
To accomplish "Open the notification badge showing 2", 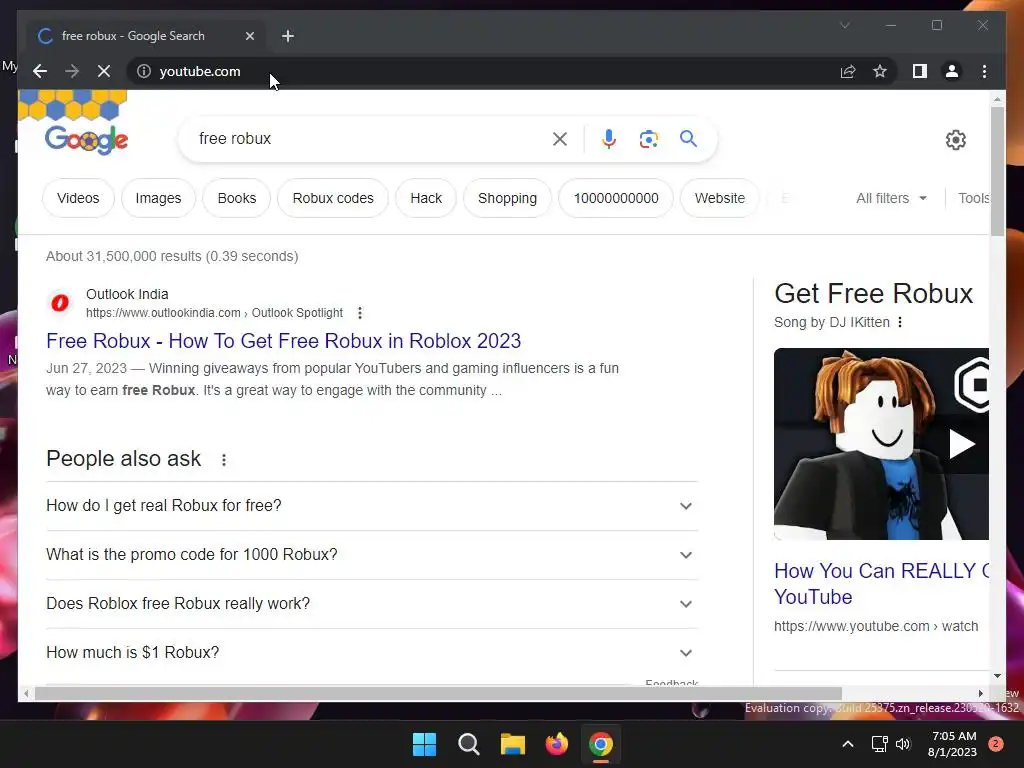I will pyautogui.click(x=996, y=744).
